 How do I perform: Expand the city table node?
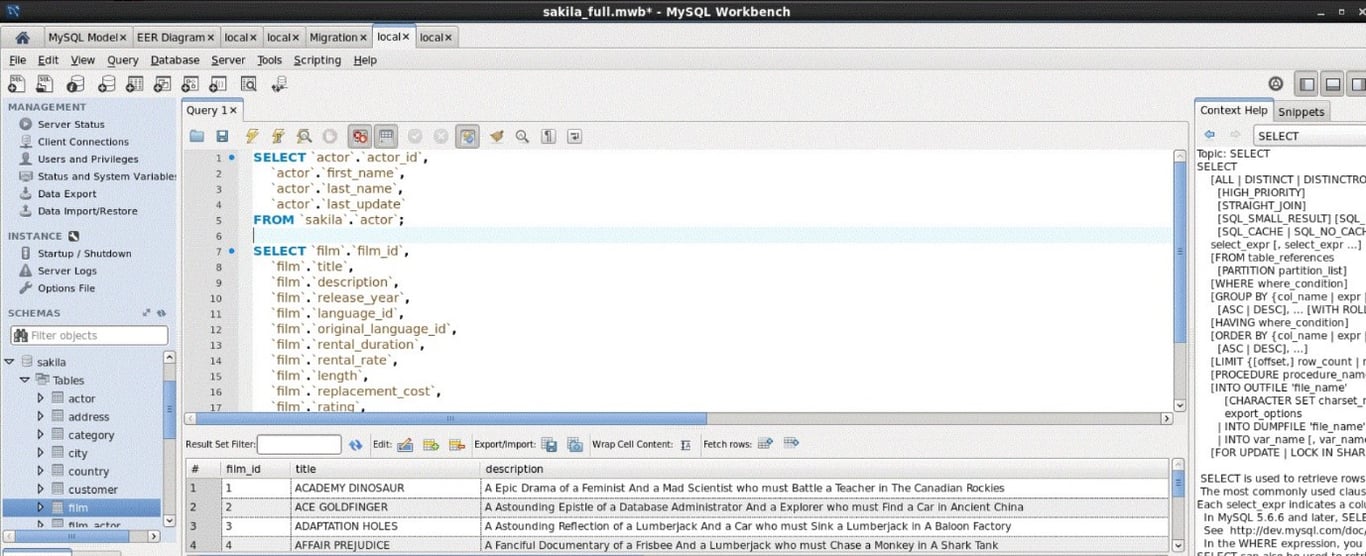pos(41,453)
